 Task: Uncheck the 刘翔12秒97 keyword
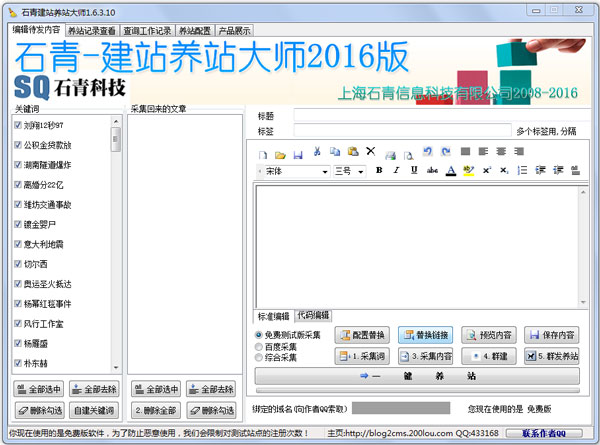(x=18, y=125)
